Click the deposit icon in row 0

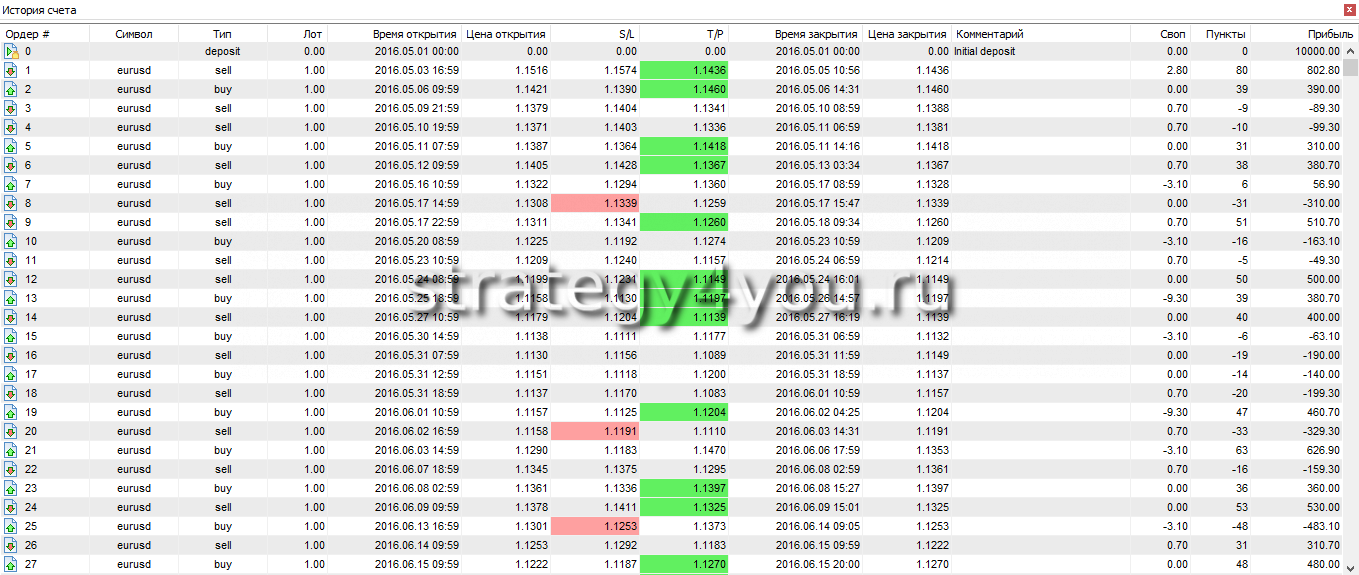[11, 51]
